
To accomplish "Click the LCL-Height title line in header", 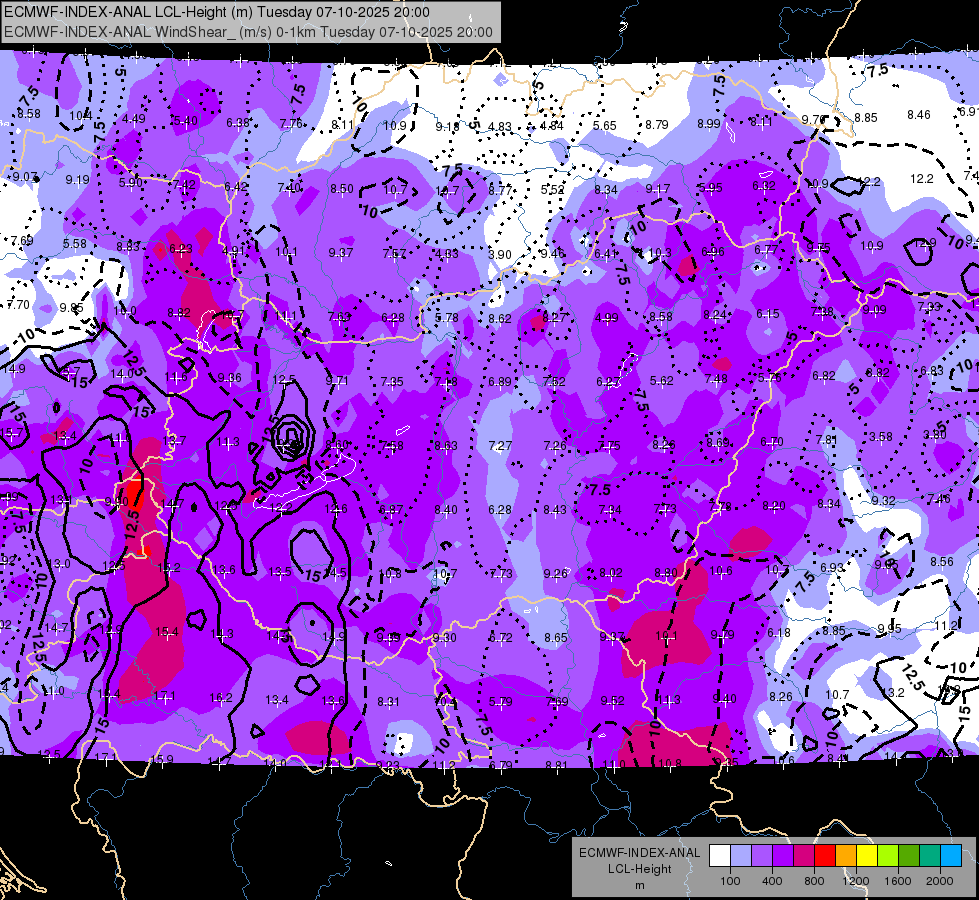I will [x=217, y=12].
